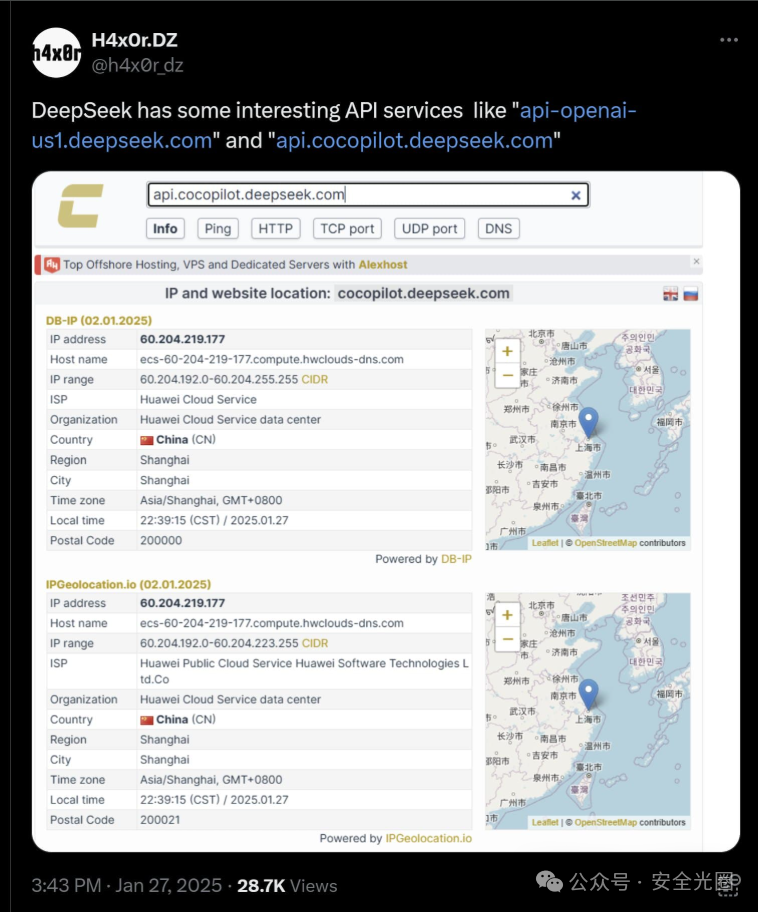Open CIDR link in IPGeolocation.io range row
This screenshot has width=758, height=912.
315,643
